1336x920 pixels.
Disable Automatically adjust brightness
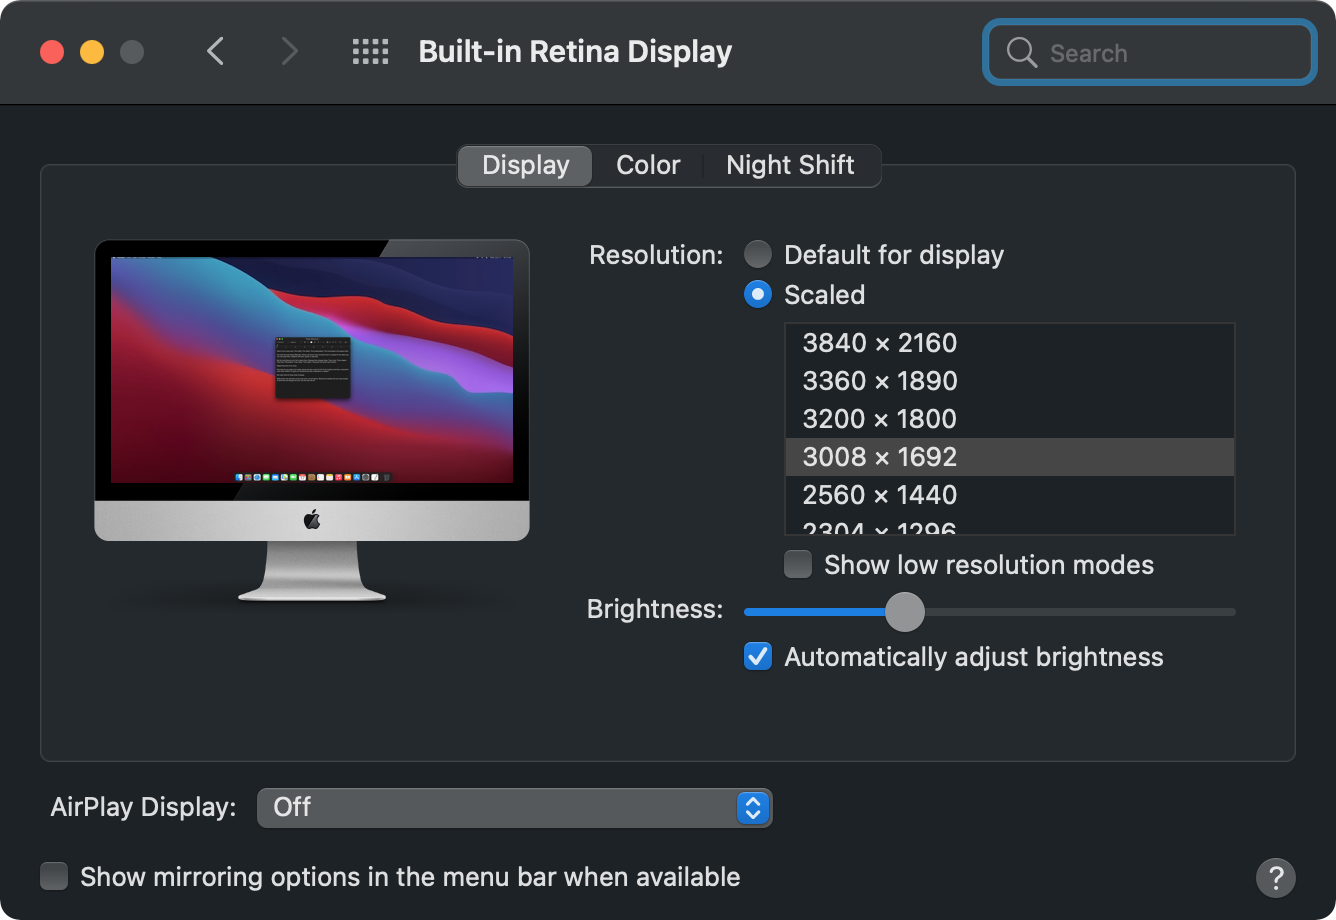[758, 657]
